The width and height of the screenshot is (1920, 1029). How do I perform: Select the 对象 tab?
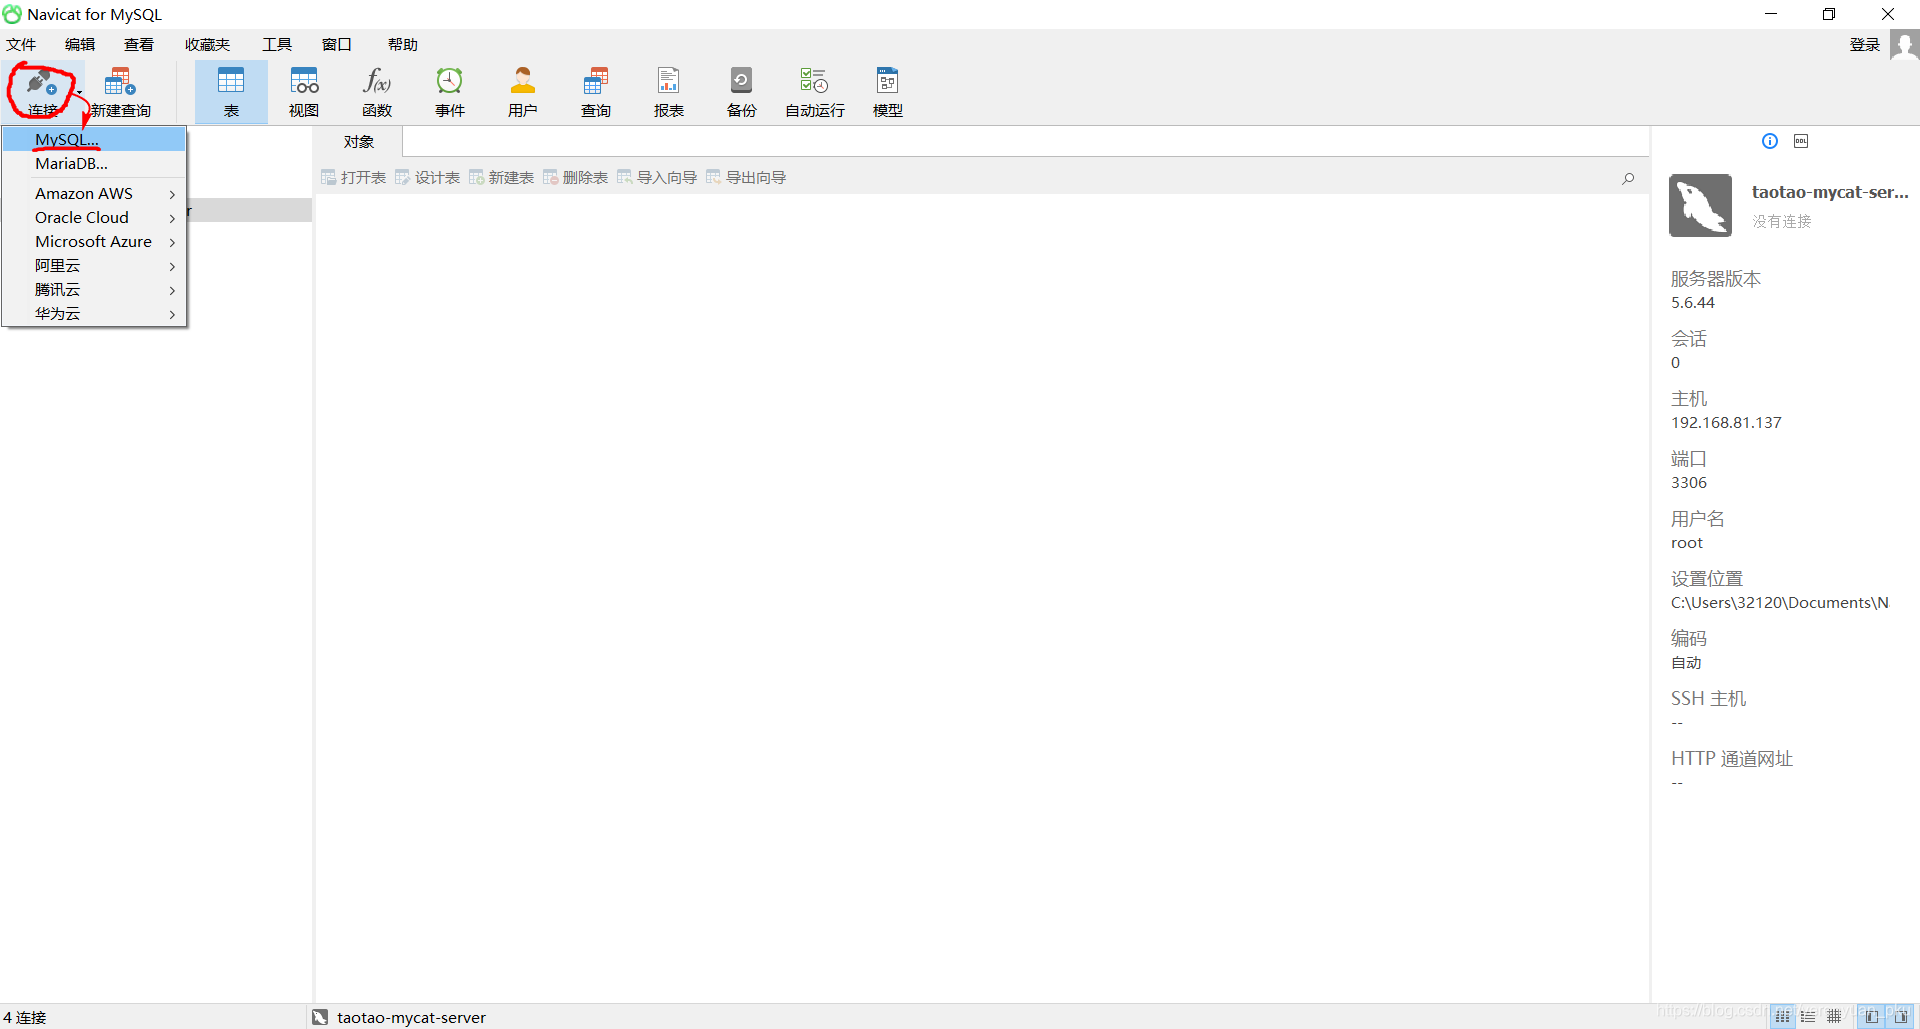click(359, 142)
